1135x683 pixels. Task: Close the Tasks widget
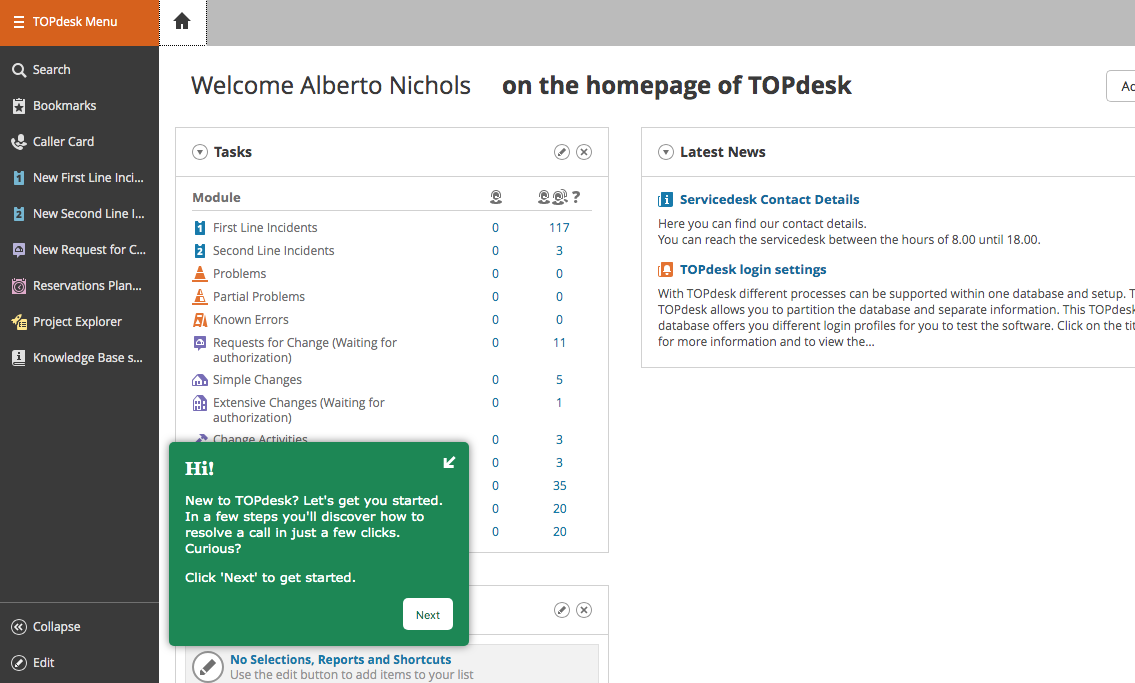point(584,152)
